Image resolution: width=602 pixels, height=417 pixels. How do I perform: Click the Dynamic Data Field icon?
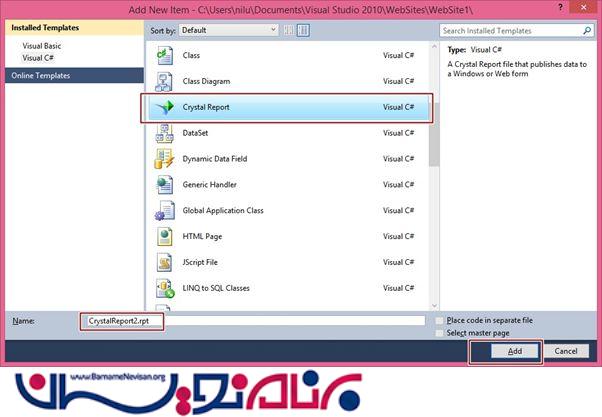(164, 159)
